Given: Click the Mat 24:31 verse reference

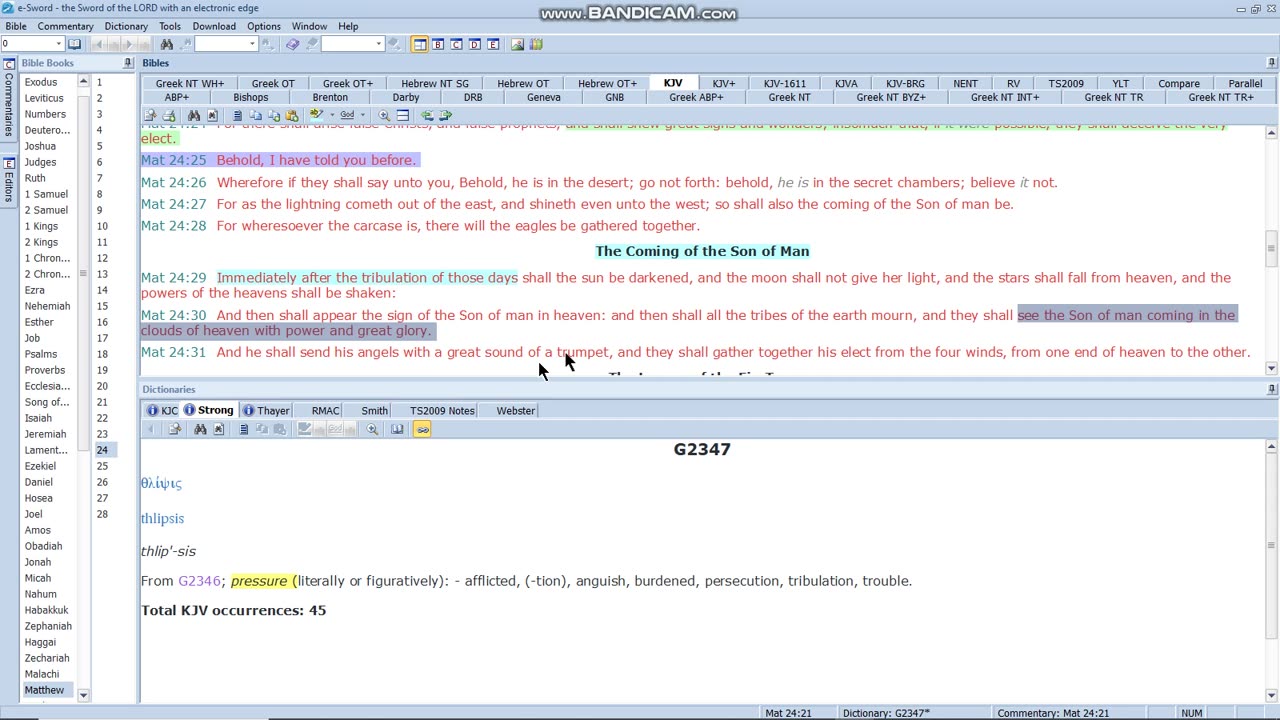Looking at the screenshot, I should 173,352.
